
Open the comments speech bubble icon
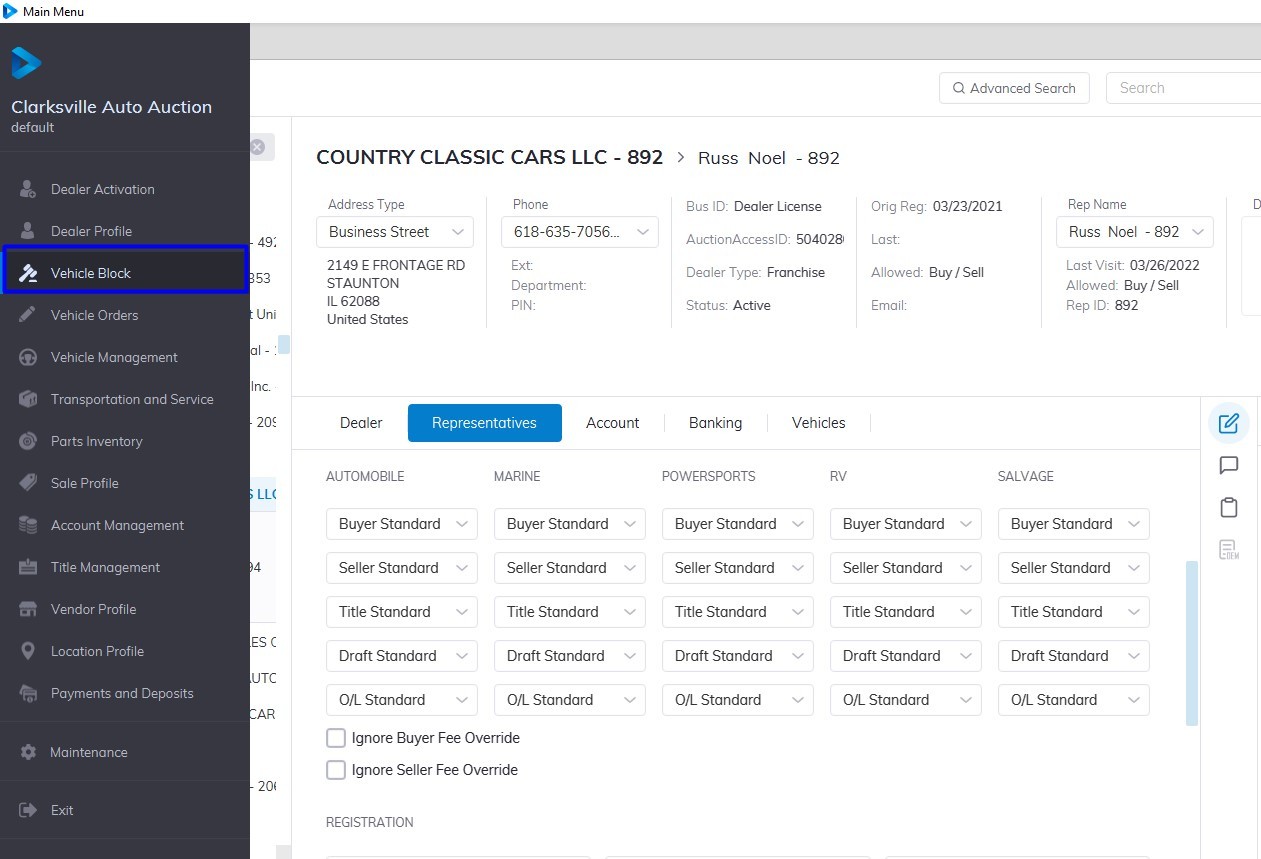pos(1229,465)
